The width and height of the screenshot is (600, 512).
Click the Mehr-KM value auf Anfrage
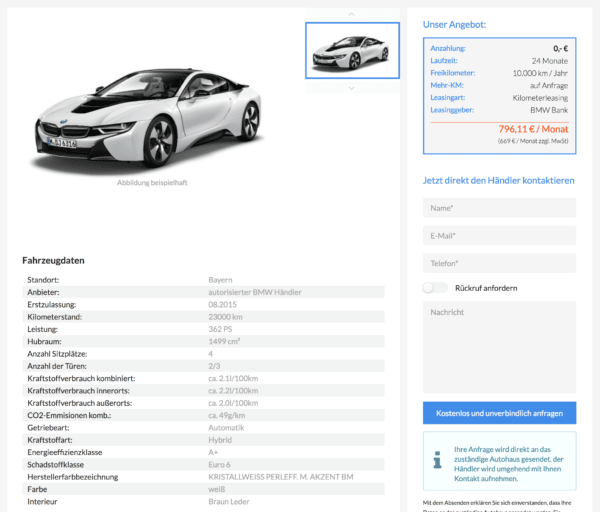pos(549,85)
